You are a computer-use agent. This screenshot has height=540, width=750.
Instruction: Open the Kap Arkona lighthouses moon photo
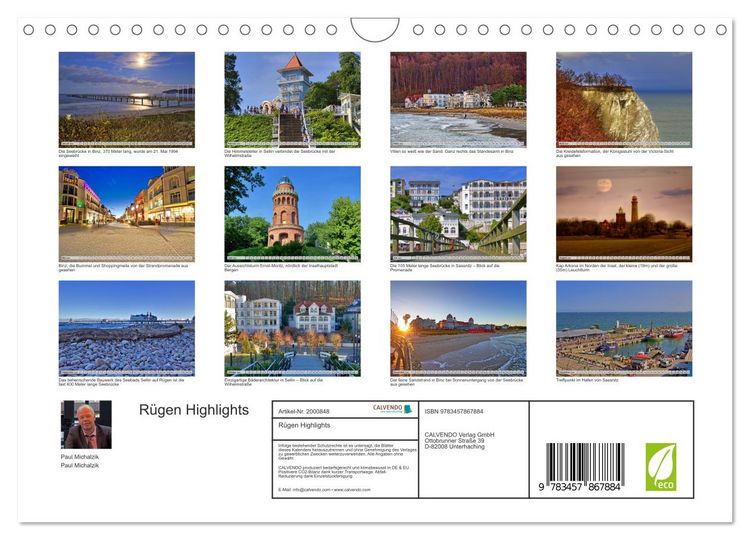click(624, 214)
